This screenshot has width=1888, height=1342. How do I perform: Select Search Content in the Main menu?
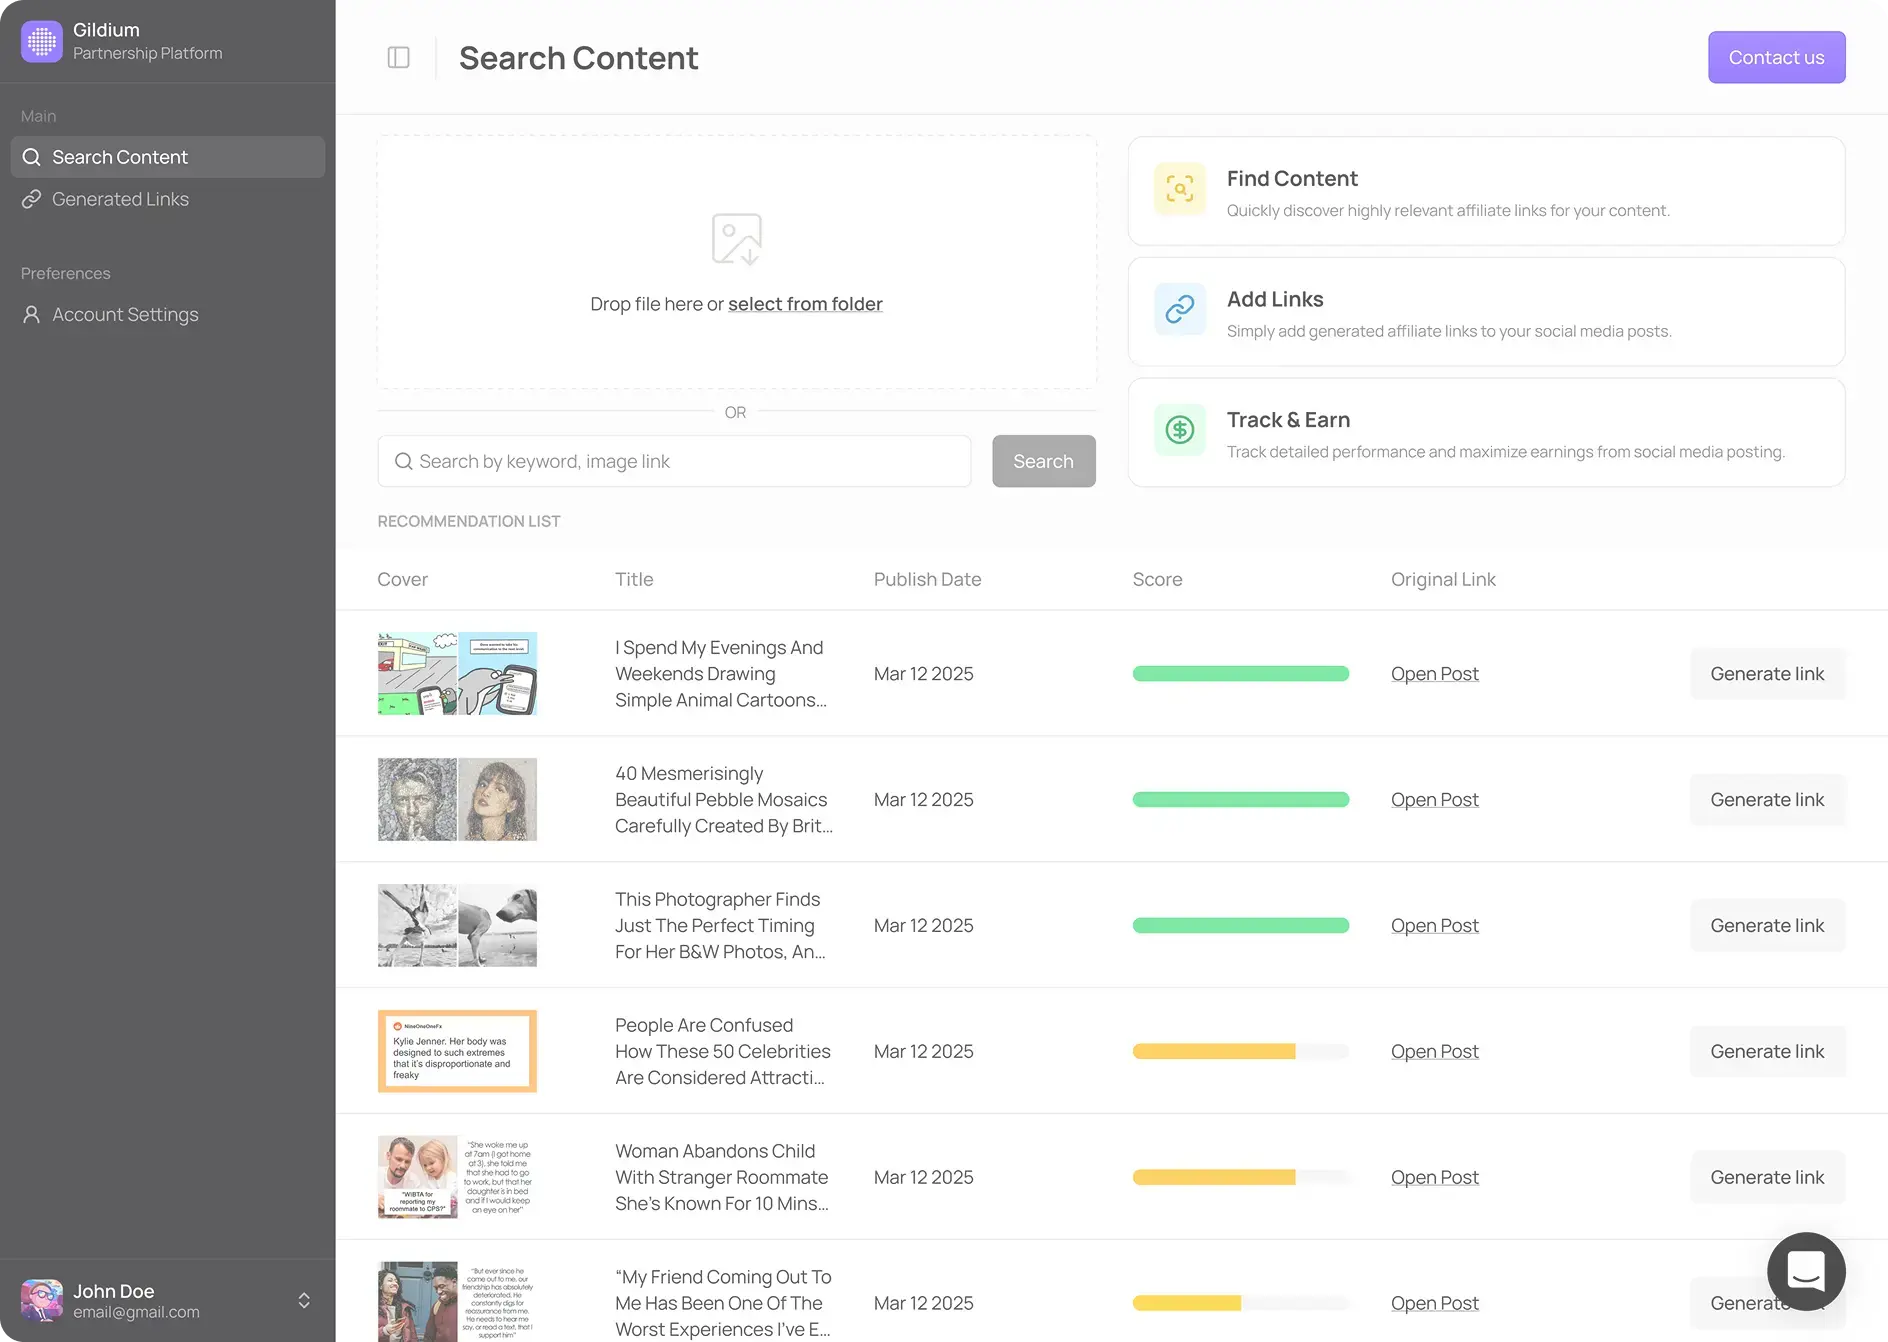(x=120, y=157)
